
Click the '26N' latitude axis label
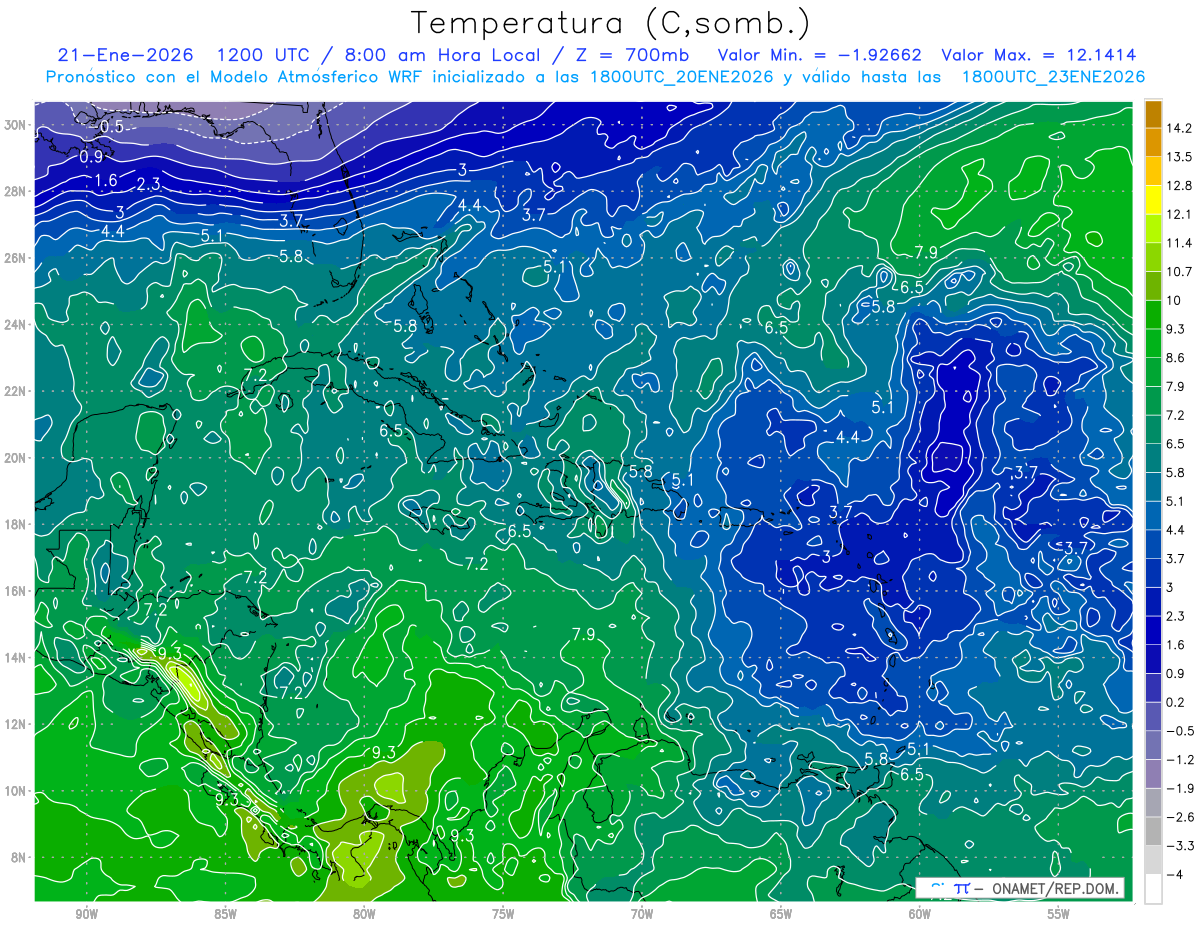(17, 258)
